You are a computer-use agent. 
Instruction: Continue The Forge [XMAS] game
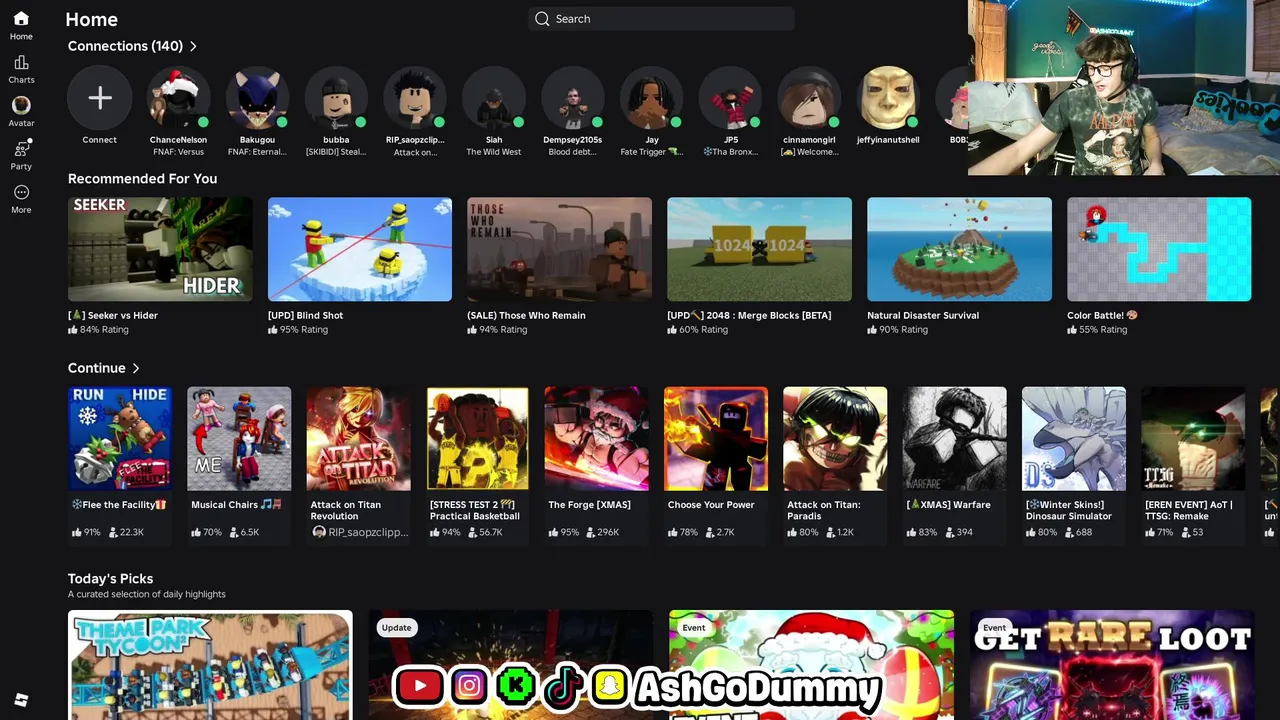point(597,439)
